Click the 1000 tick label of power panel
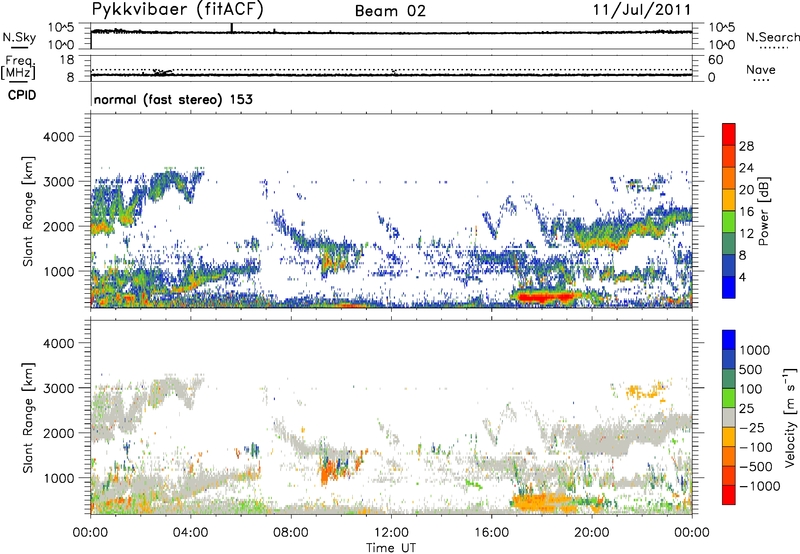The height and width of the screenshot is (554, 800). click(x=58, y=271)
